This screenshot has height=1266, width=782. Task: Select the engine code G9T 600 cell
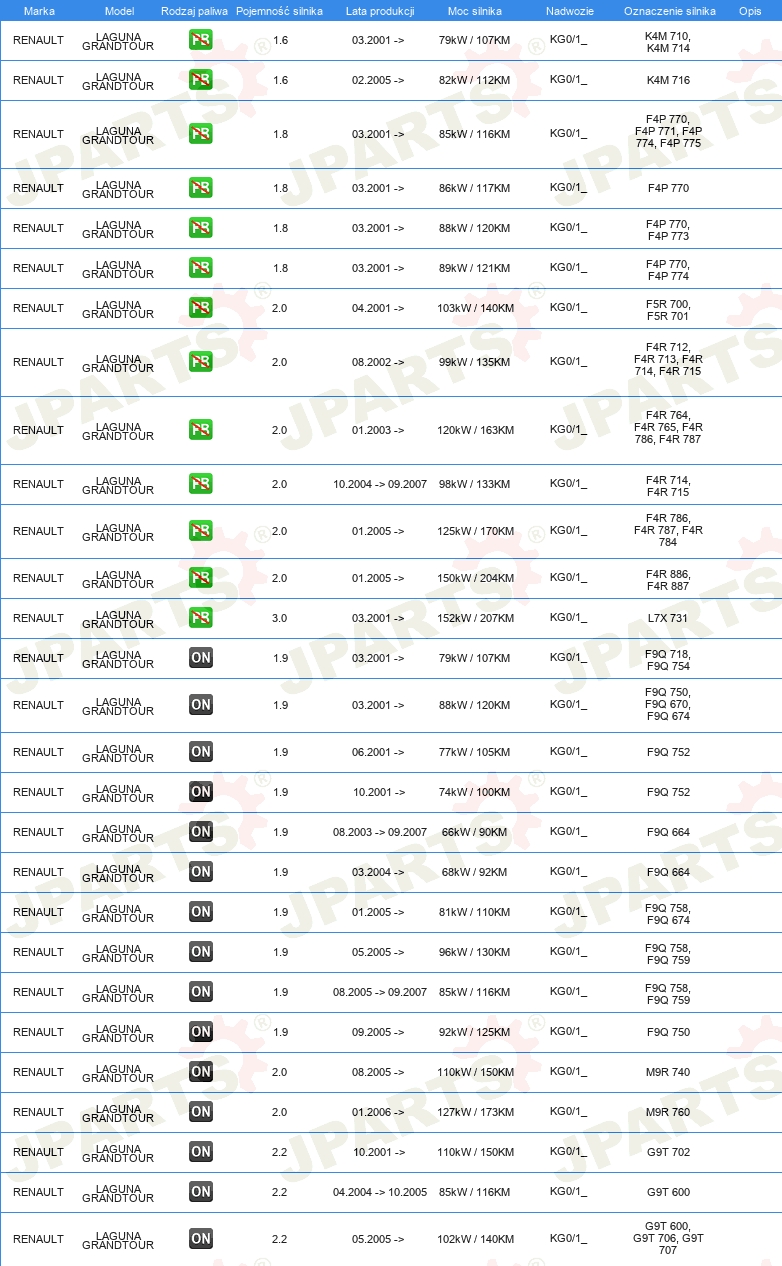coord(668,1192)
